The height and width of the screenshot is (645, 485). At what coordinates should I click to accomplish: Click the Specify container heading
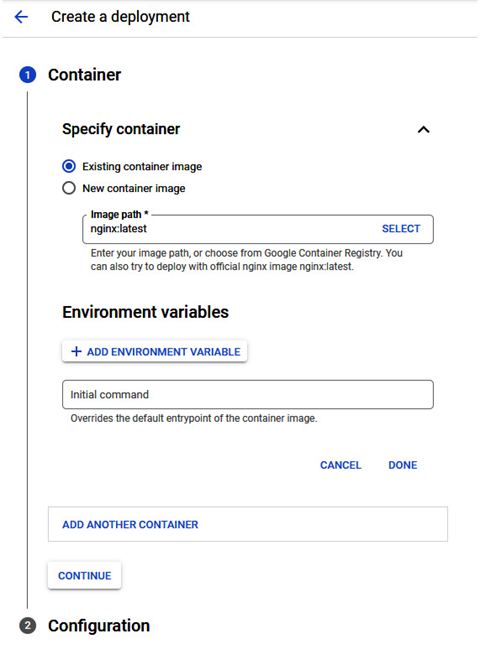[x=121, y=129]
